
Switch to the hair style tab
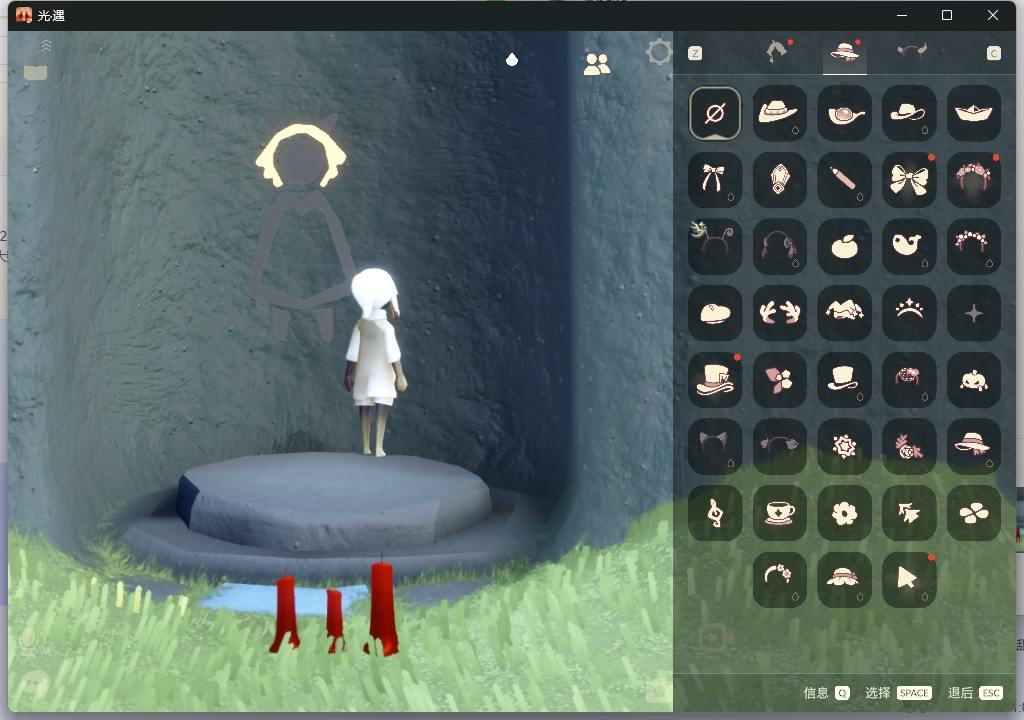point(777,52)
